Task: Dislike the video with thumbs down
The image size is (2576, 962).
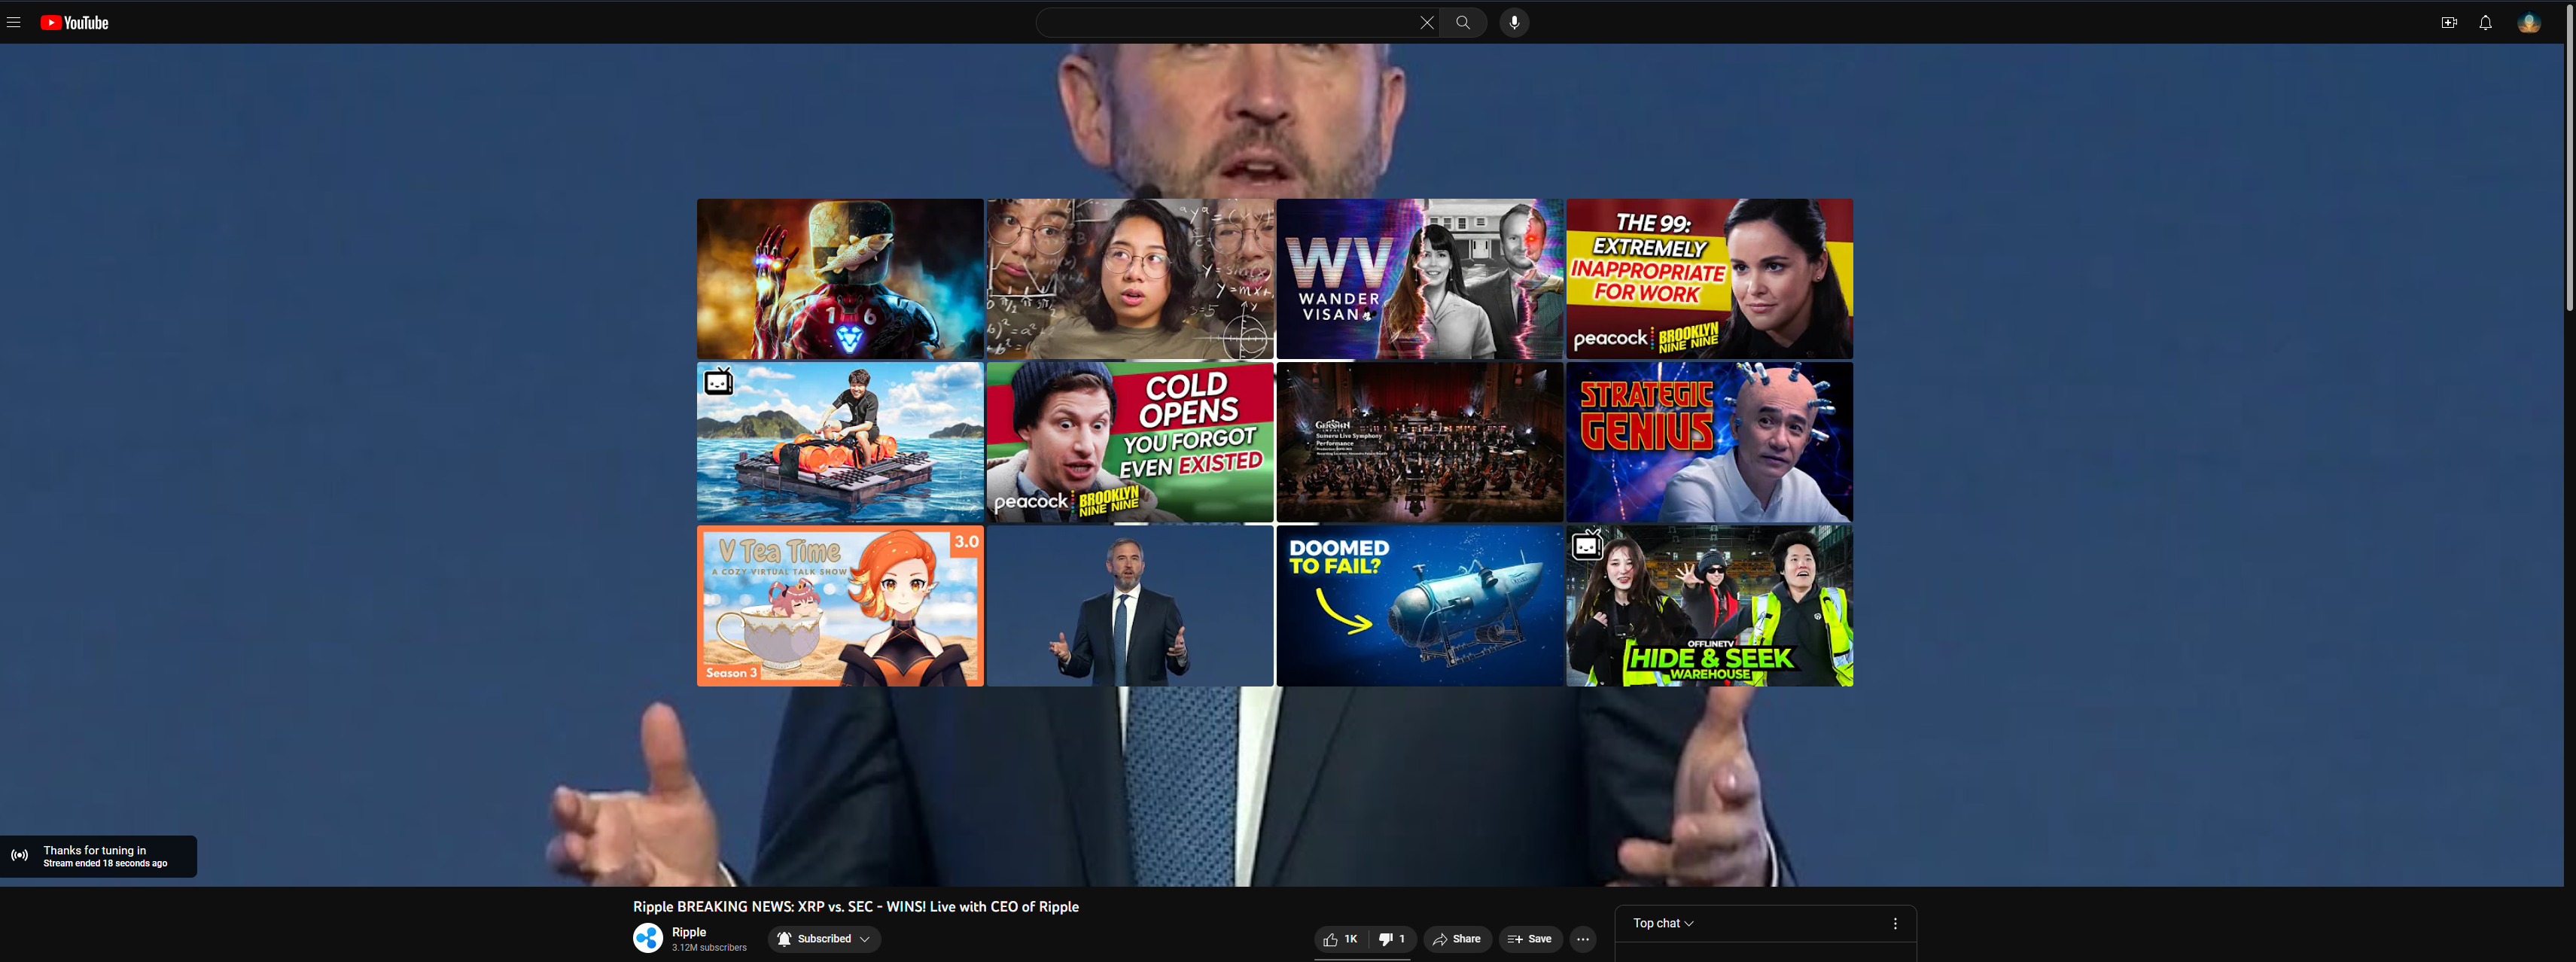Action: 1392,939
